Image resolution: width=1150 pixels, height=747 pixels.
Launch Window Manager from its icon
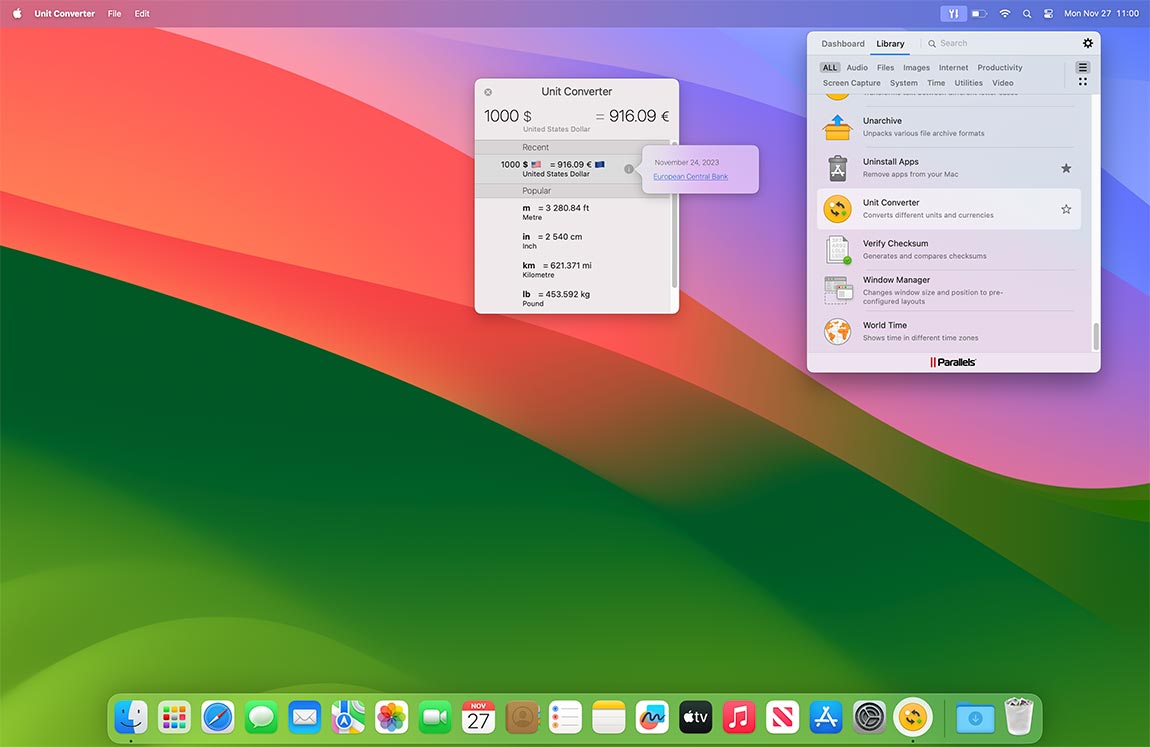pos(837,290)
